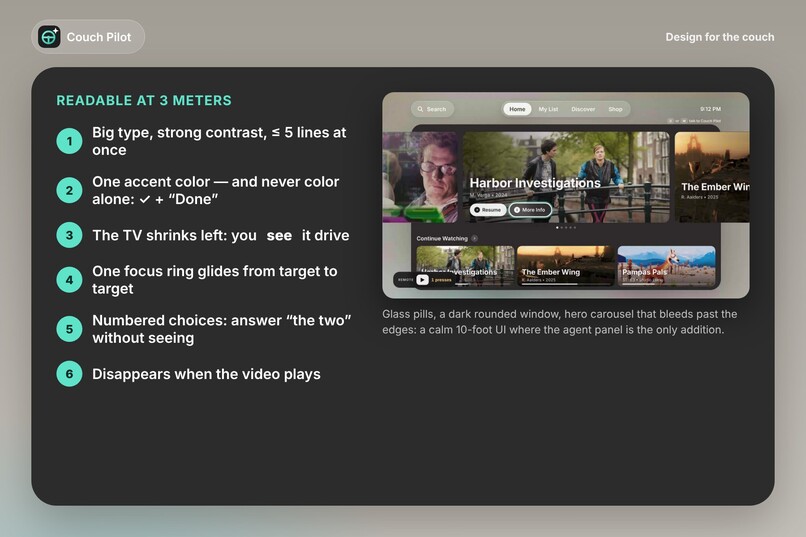
Task: Click 'M. Varga • 2024' subtitle under Harbor Investigations
Action: [488, 195]
